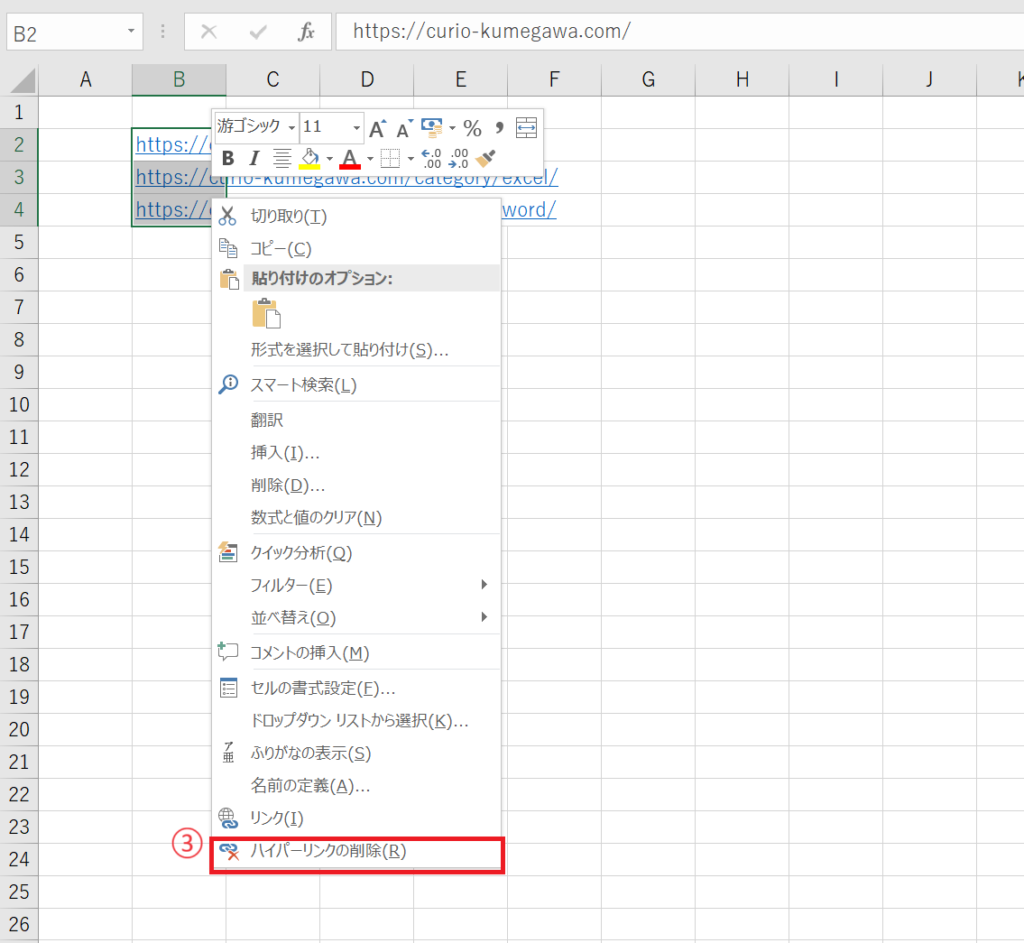Select 削除(D)... menu entry

point(357,485)
